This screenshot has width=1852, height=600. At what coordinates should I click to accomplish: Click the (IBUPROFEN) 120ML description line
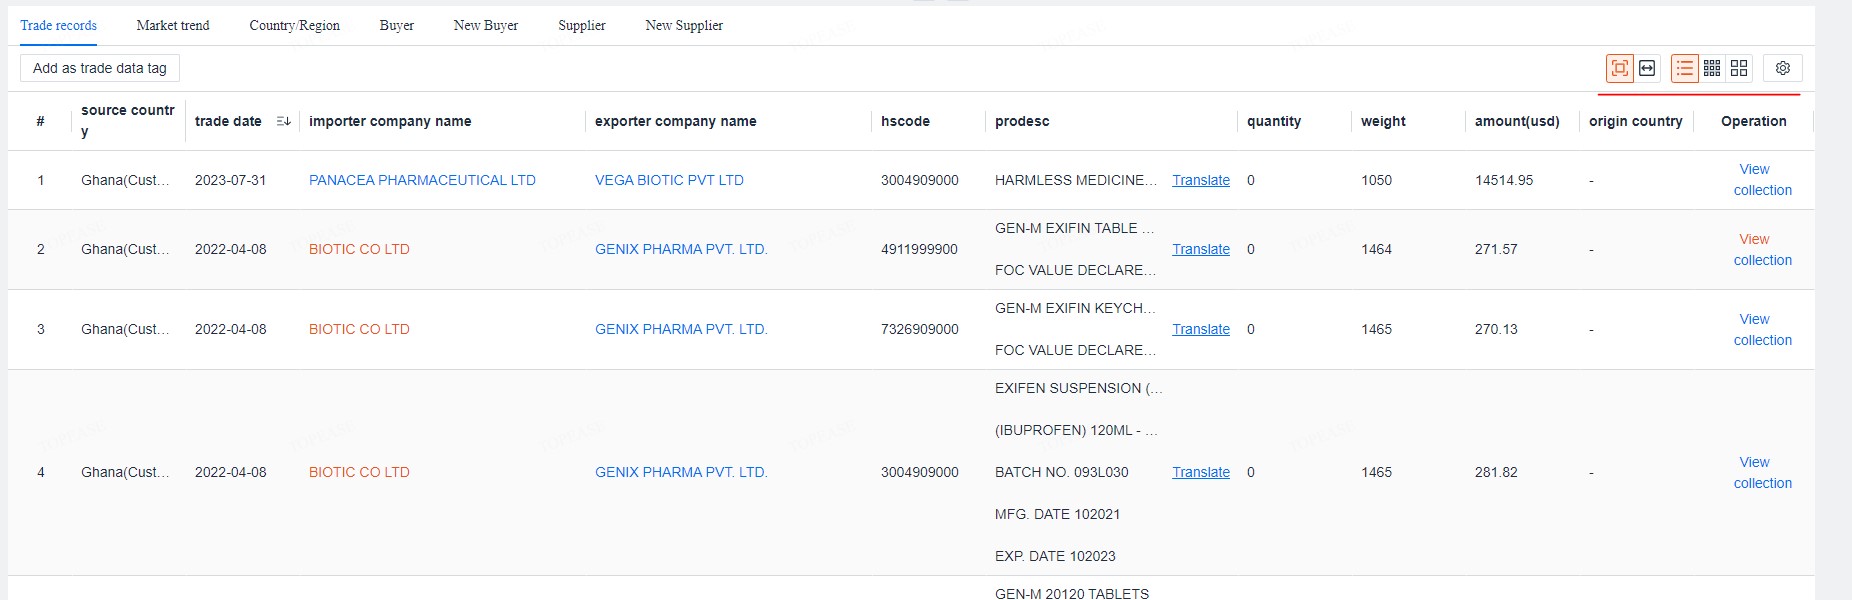[x=1076, y=430]
